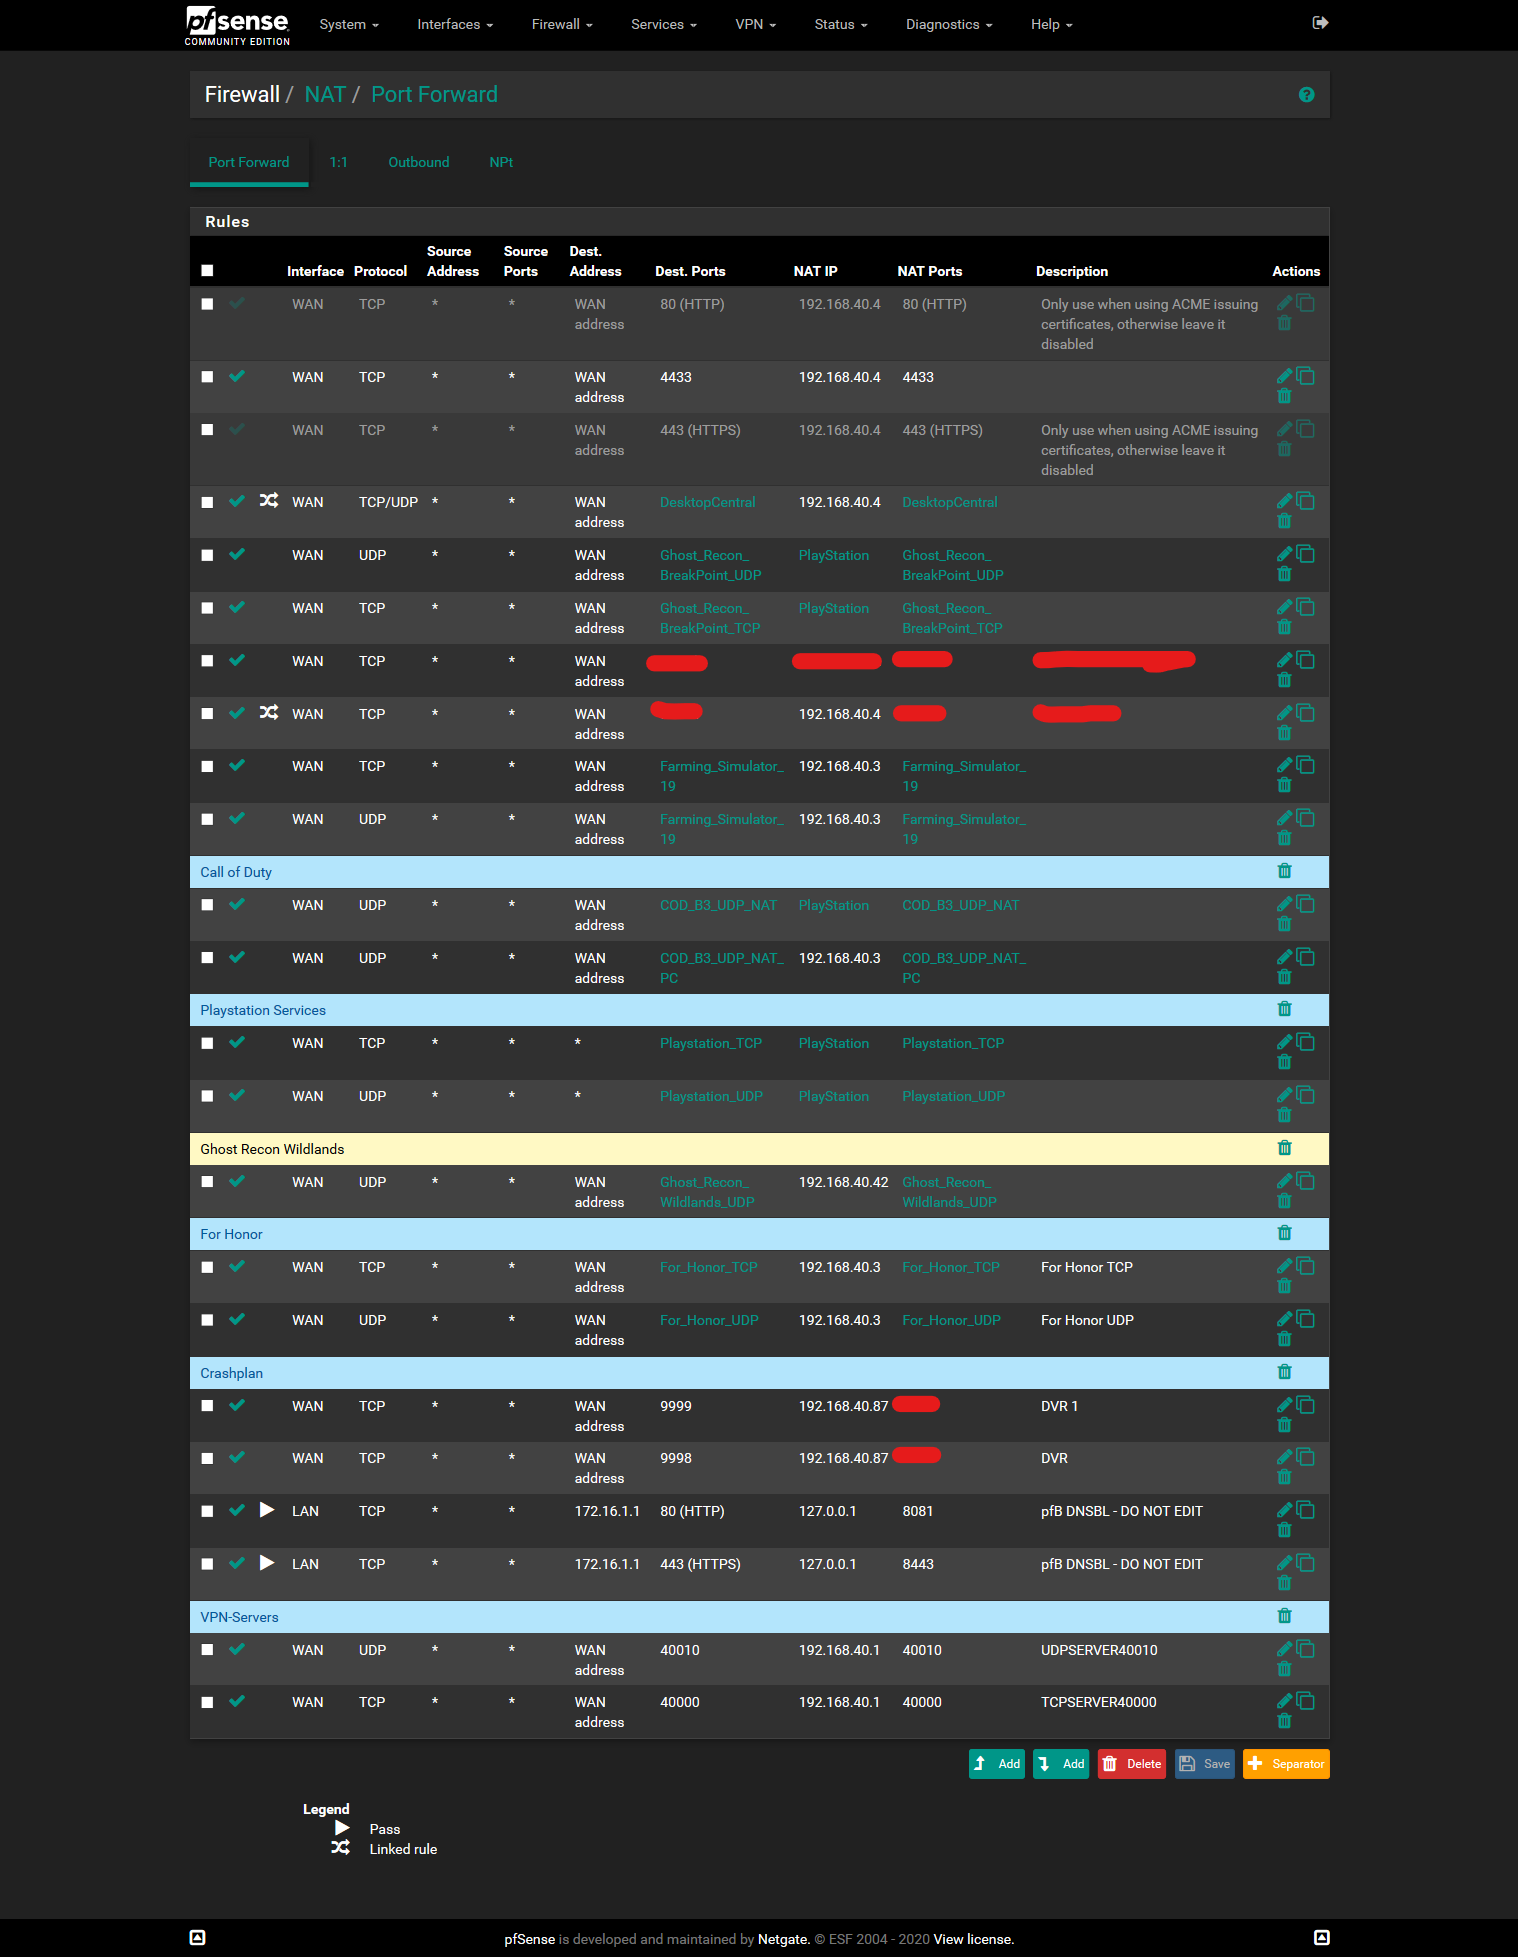Open the DesktopCentral Dest. Ports alias link

pyautogui.click(x=707, y=502)
